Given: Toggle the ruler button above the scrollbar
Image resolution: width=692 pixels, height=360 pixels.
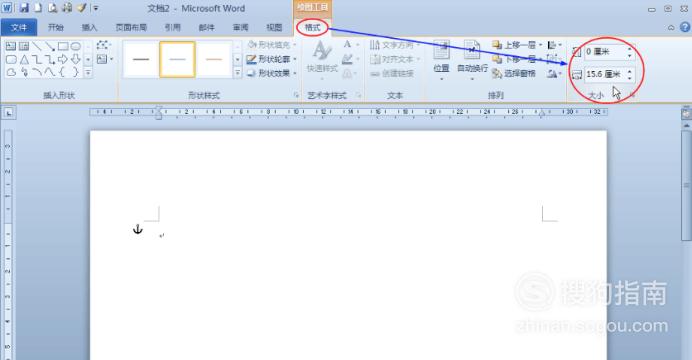Looking at the screenshot, I should pyautogui.click(x=686, y=113).
